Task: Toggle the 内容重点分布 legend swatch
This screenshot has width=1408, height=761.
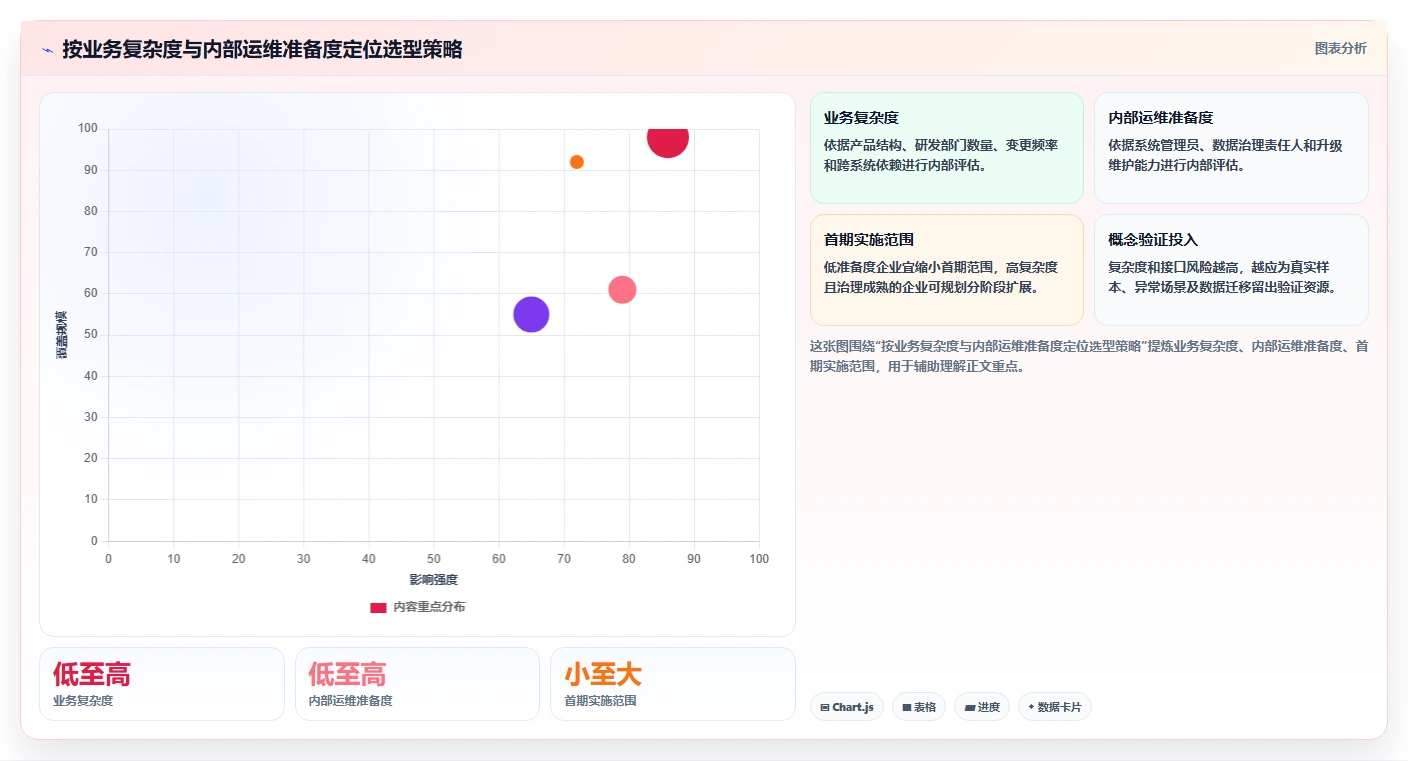Action: tap(378, 607)
